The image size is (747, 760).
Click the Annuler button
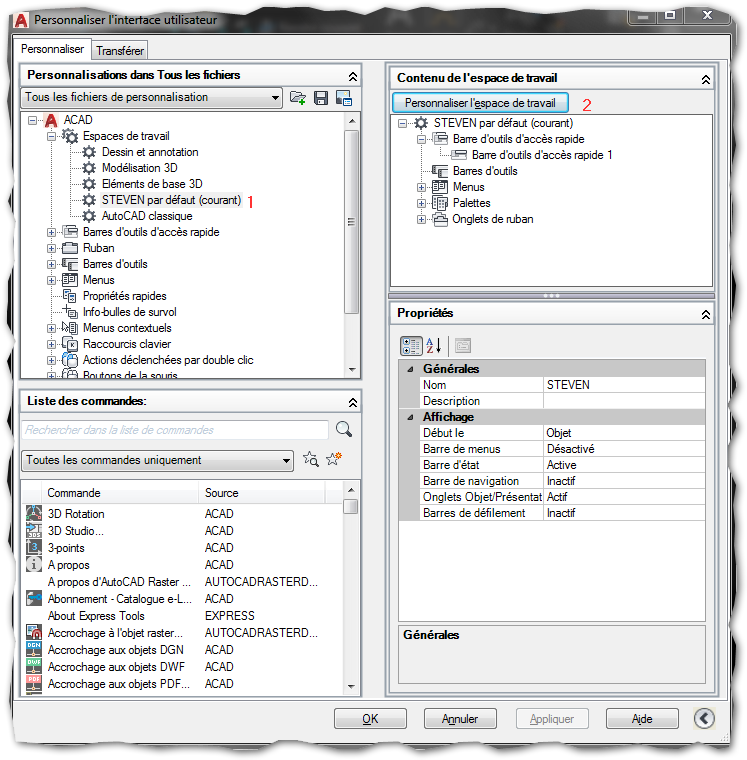[x=460, y=718]
